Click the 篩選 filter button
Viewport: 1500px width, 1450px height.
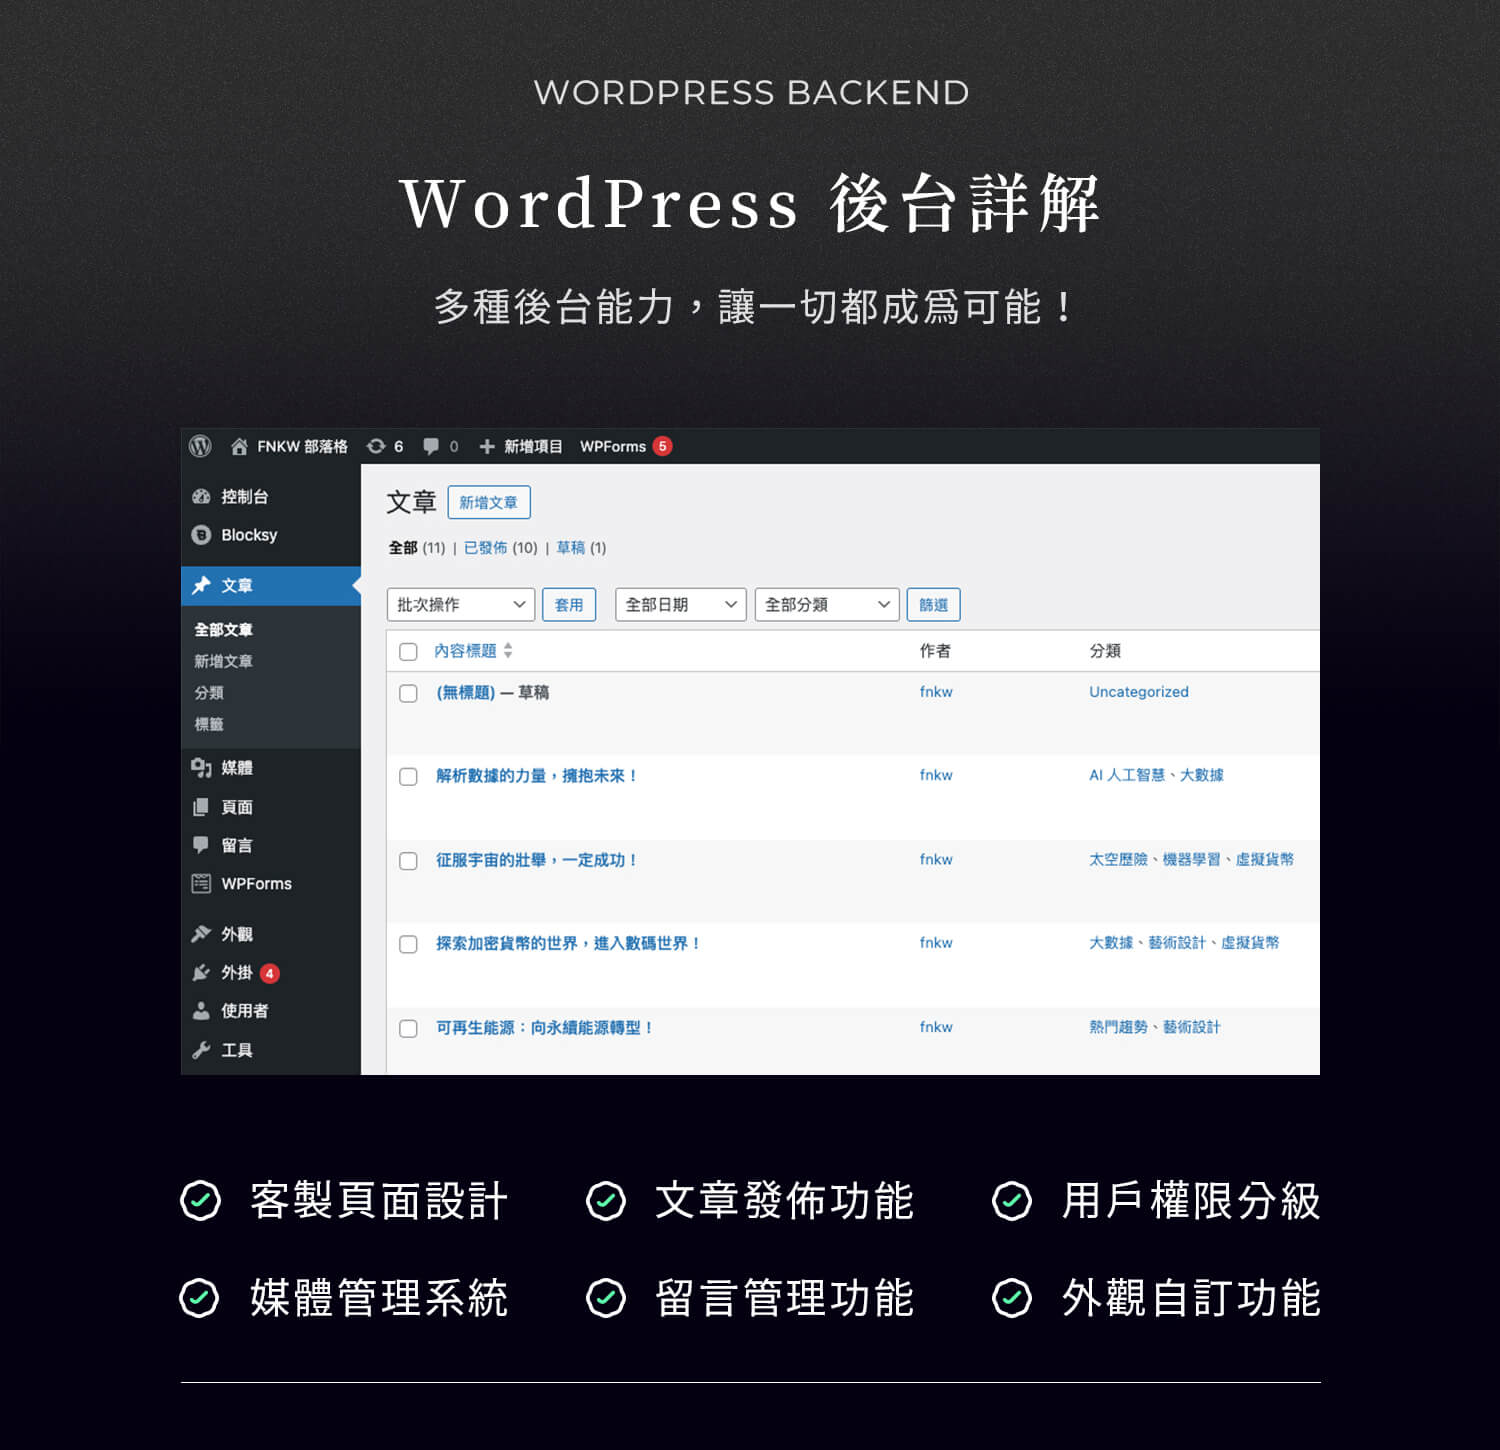pos(933,604)
